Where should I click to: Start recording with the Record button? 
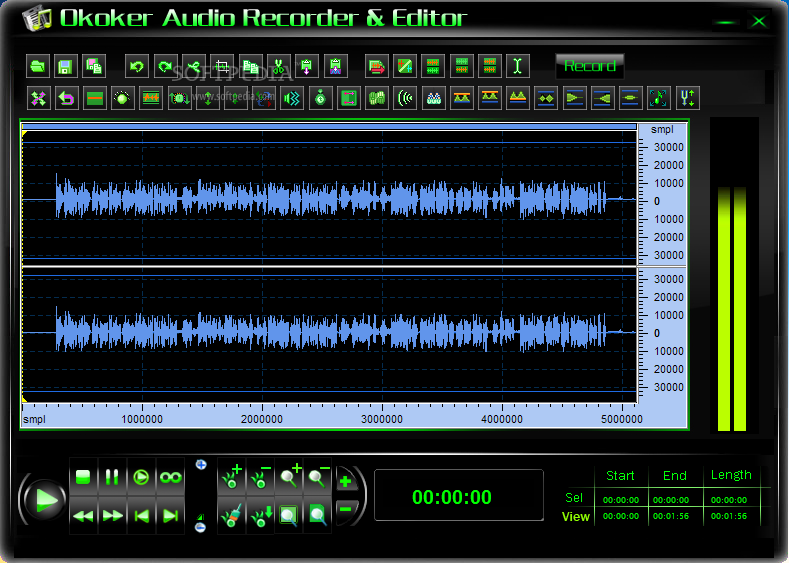point(590,66)
